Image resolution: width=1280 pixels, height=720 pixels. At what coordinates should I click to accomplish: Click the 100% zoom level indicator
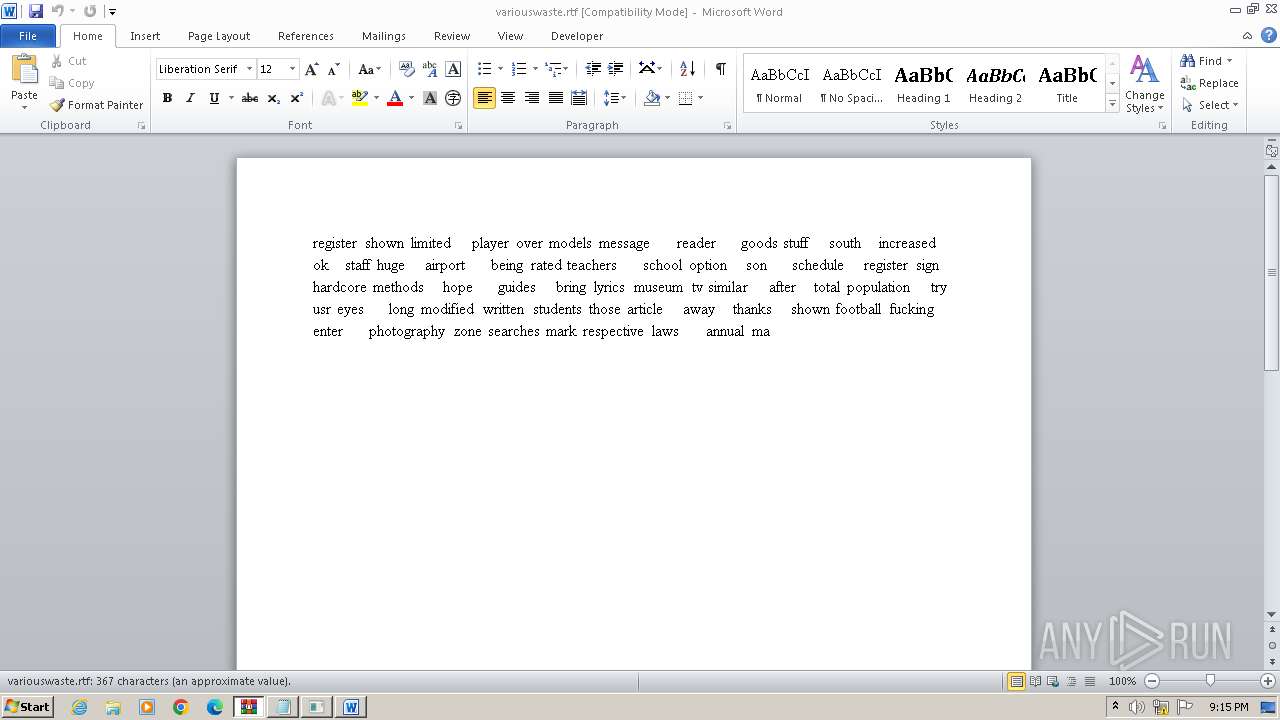(x=1122, y=681)
